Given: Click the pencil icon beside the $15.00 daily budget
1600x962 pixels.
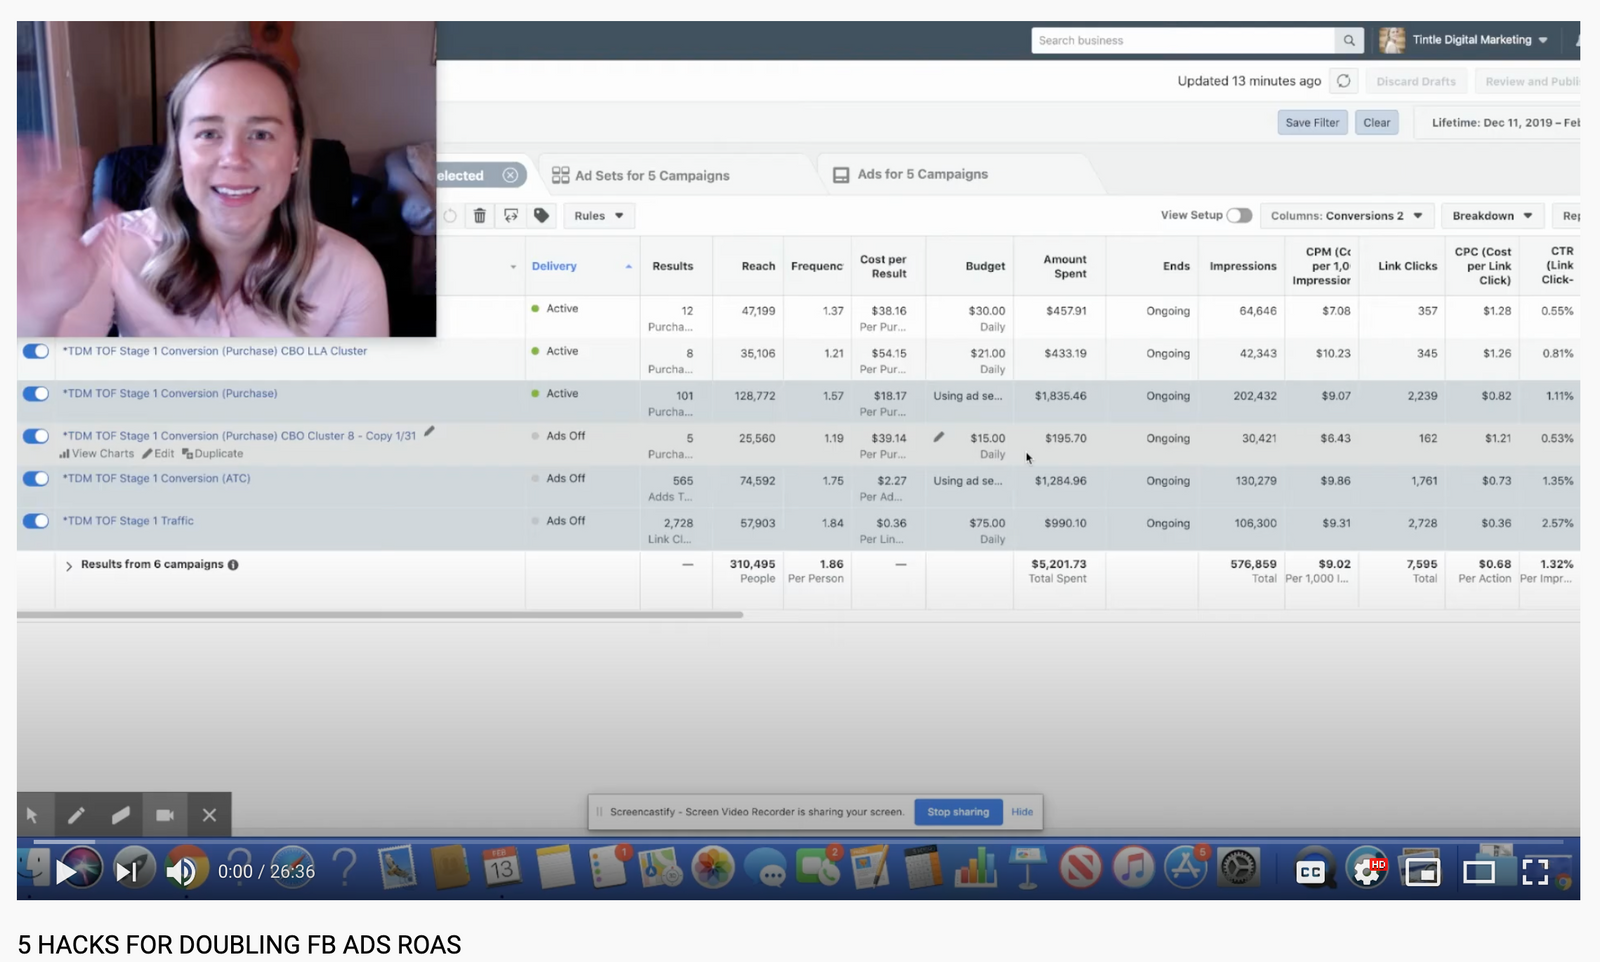Looking at the screenshot, I should pos(938,437).
